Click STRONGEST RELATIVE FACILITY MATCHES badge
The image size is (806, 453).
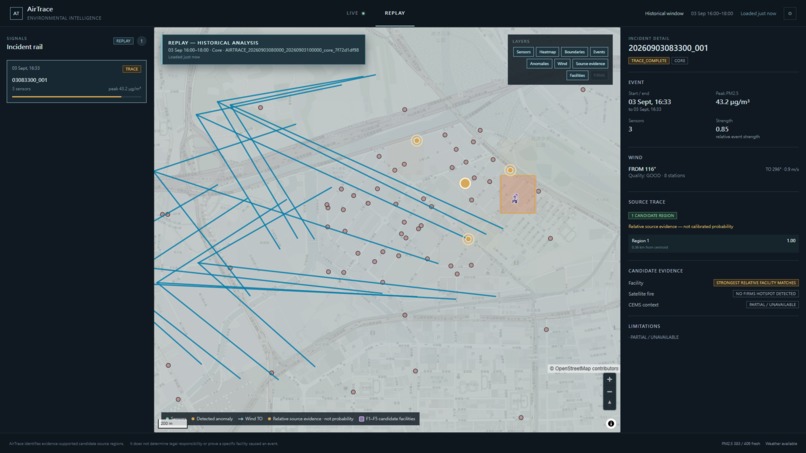[756, 283]
